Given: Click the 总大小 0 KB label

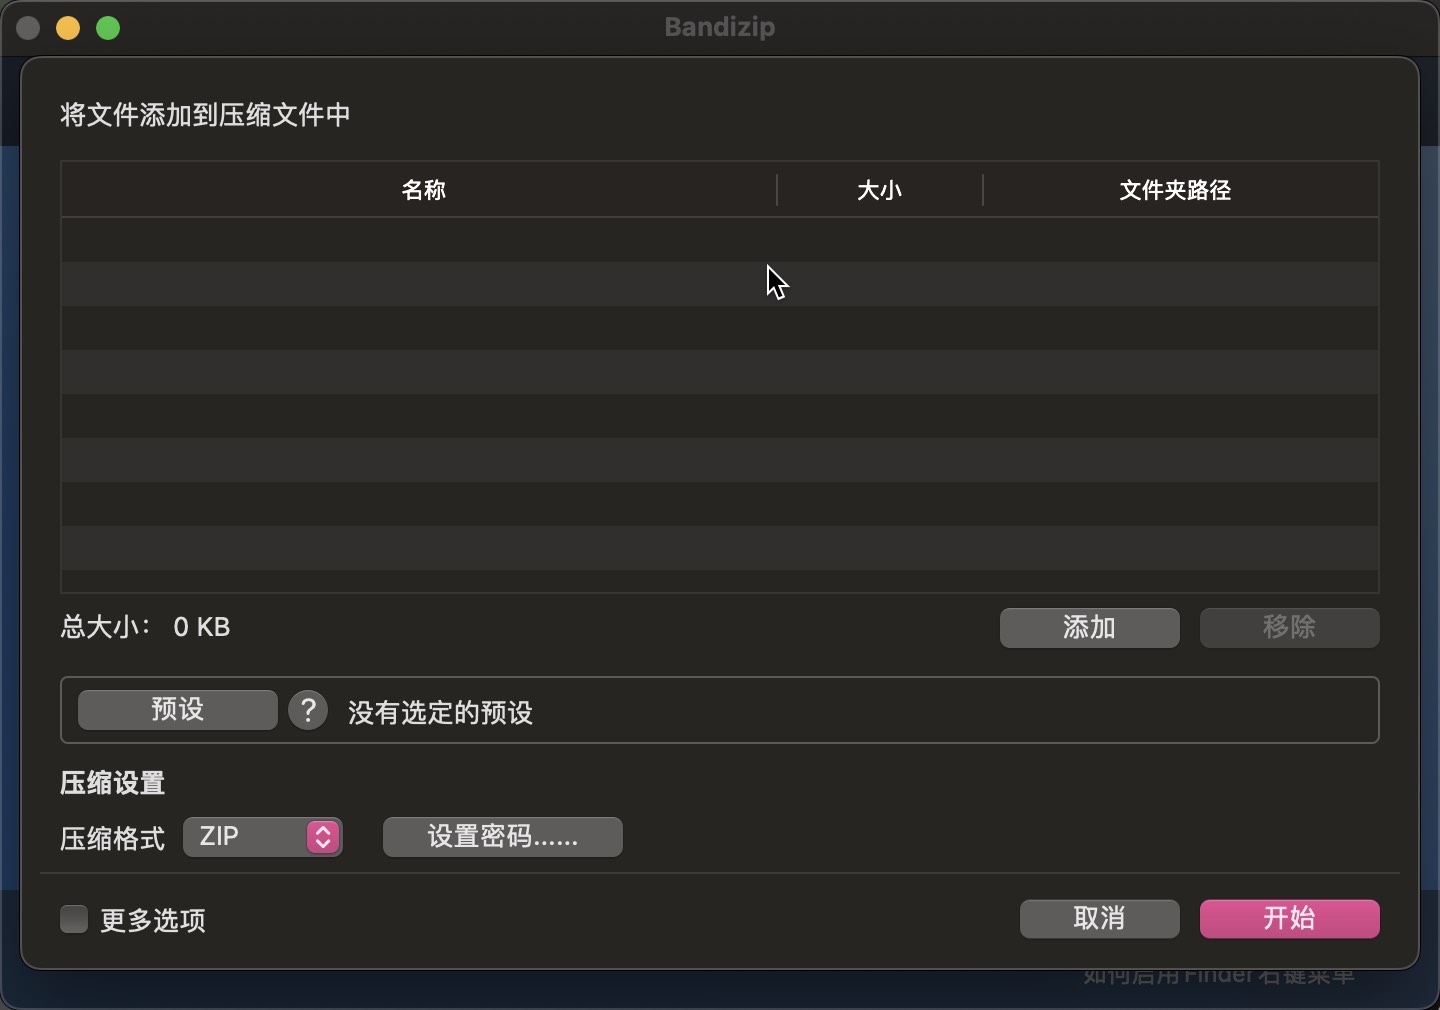Looking at the screenshot, I should 144,627.
